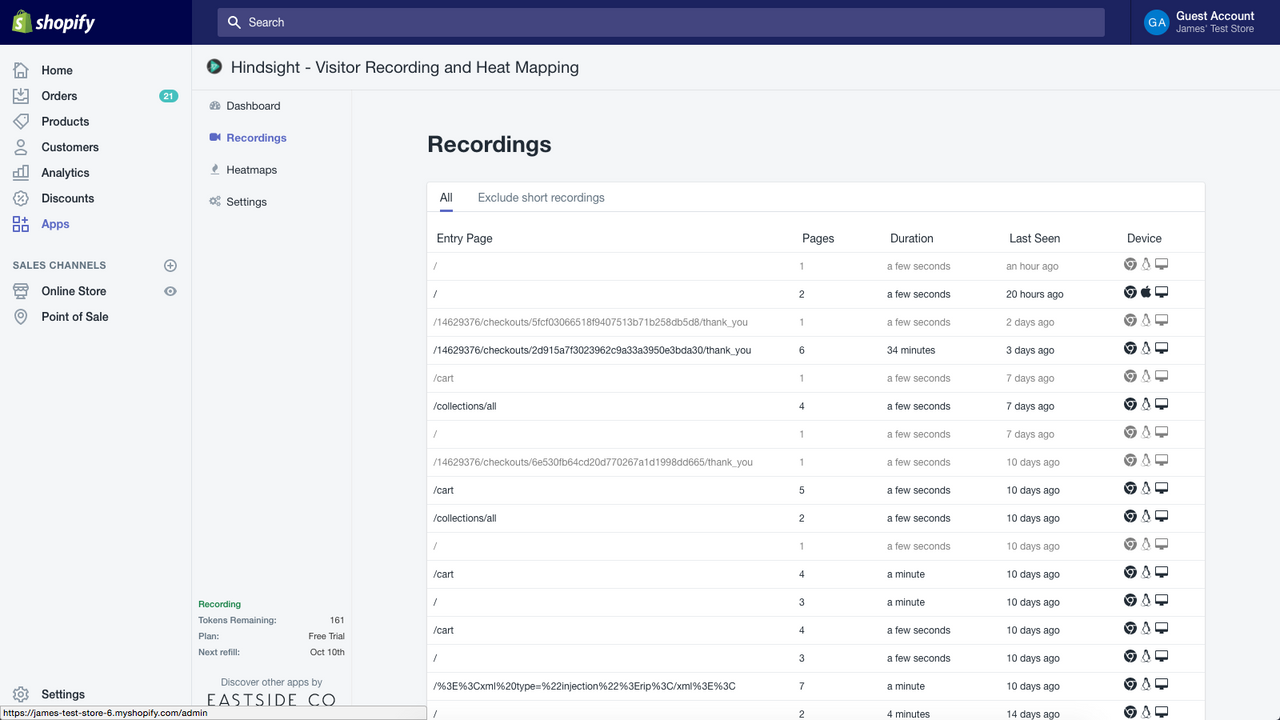Viewport: 1280px width, 720px height.
Task: Open the Exclude short recordings tab
Action: click(x=540, y=197)
